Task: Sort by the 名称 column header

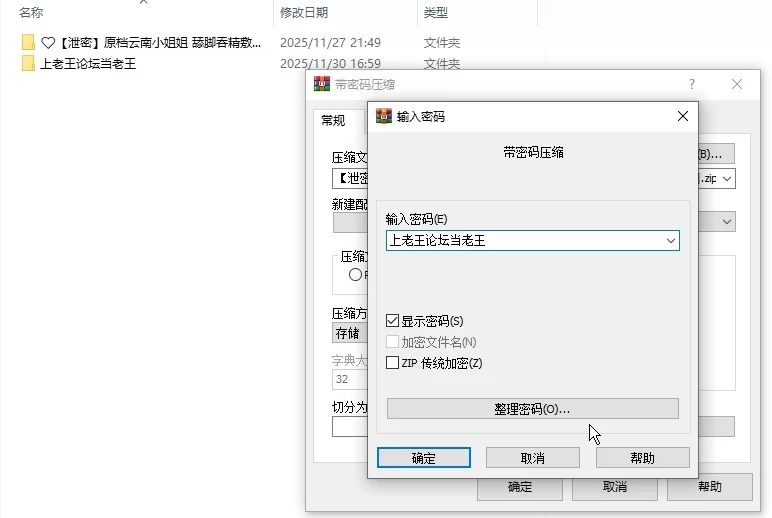Action: pos(31,12)
